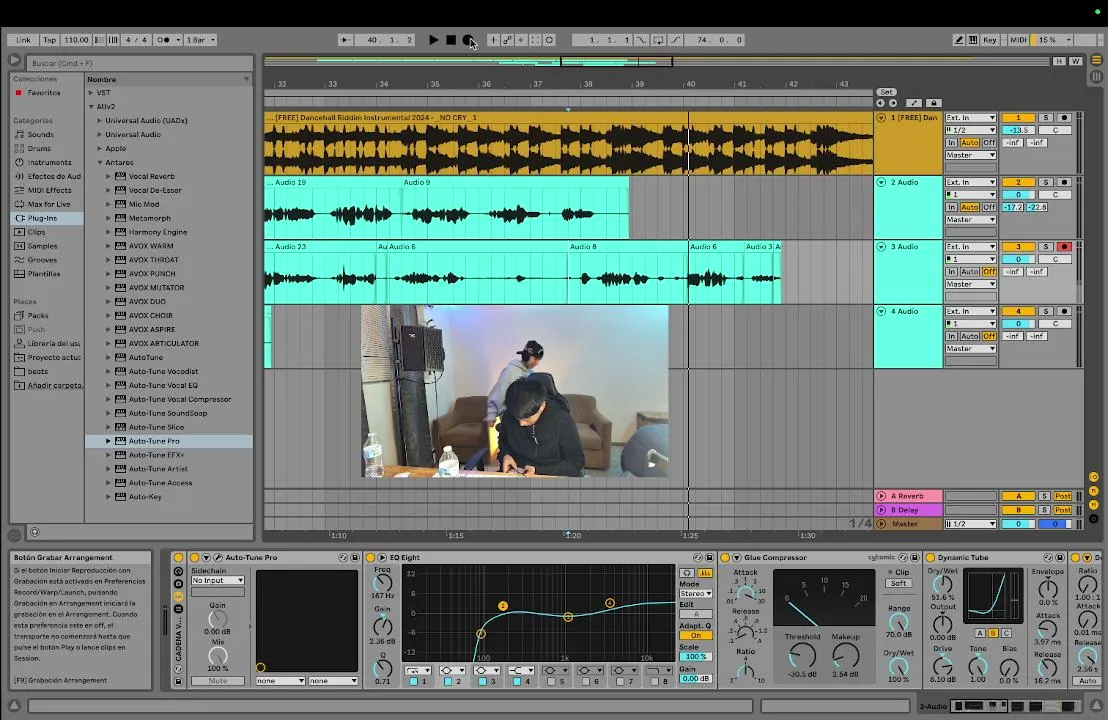Select Vocal Reverb plug-in
The image size is (1108, 720).
pos(151,177)
